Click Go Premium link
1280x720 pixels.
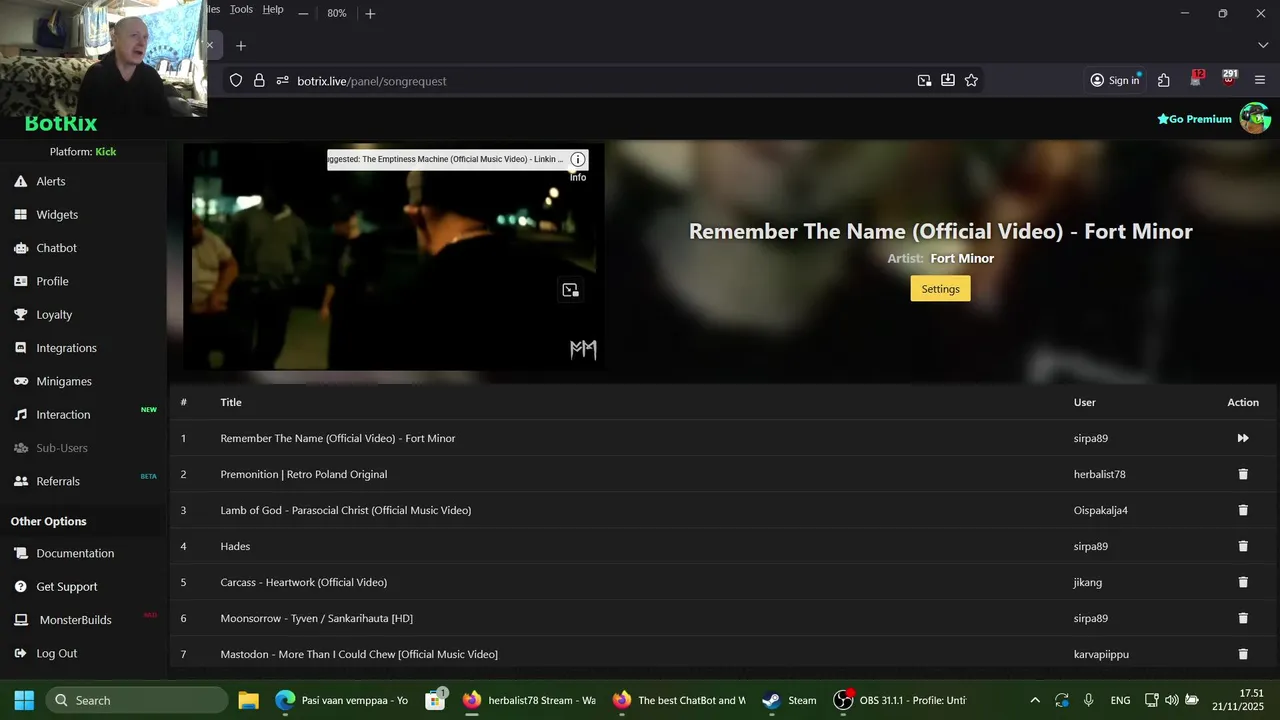click(1194, 119)
